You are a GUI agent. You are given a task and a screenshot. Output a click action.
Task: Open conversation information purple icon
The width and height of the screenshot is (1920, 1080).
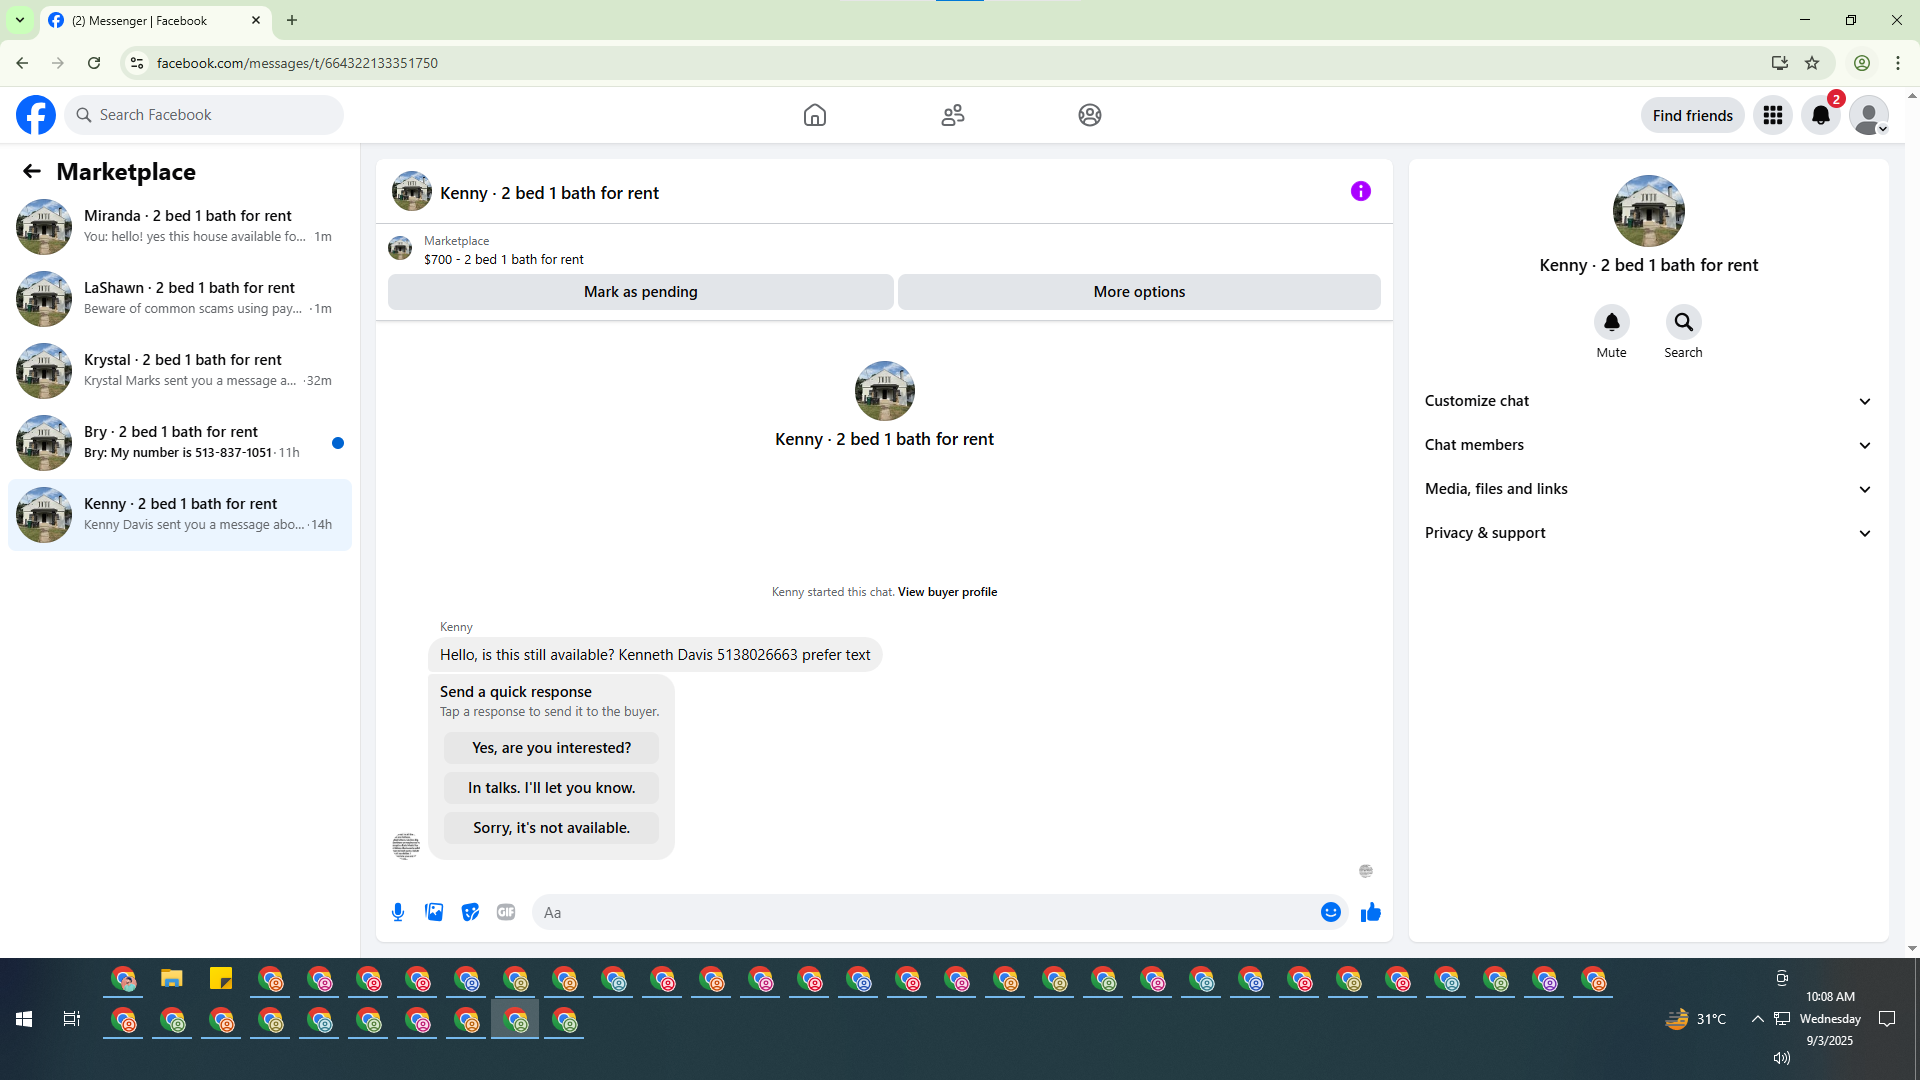(x=1361, y=191)
